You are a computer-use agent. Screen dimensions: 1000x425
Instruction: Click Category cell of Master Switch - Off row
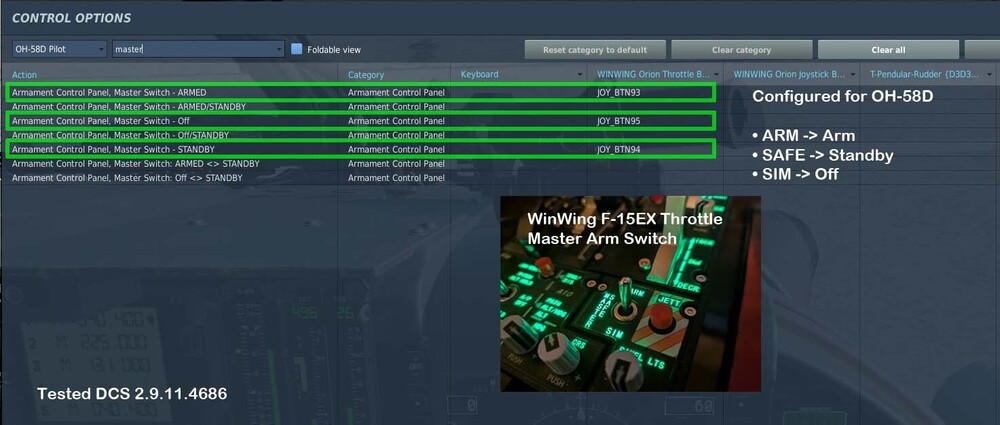(396, 121)
